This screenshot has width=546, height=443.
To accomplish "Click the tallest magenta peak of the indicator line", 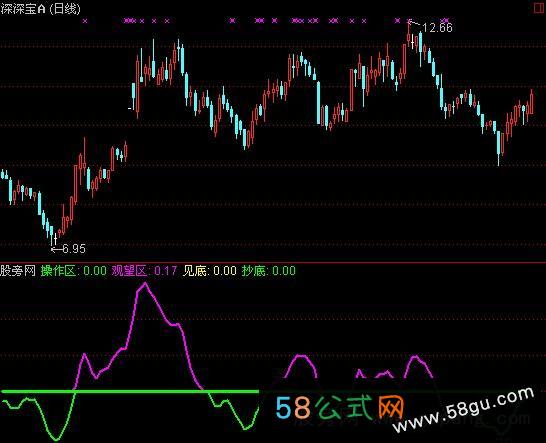I will tap(145, 283).
